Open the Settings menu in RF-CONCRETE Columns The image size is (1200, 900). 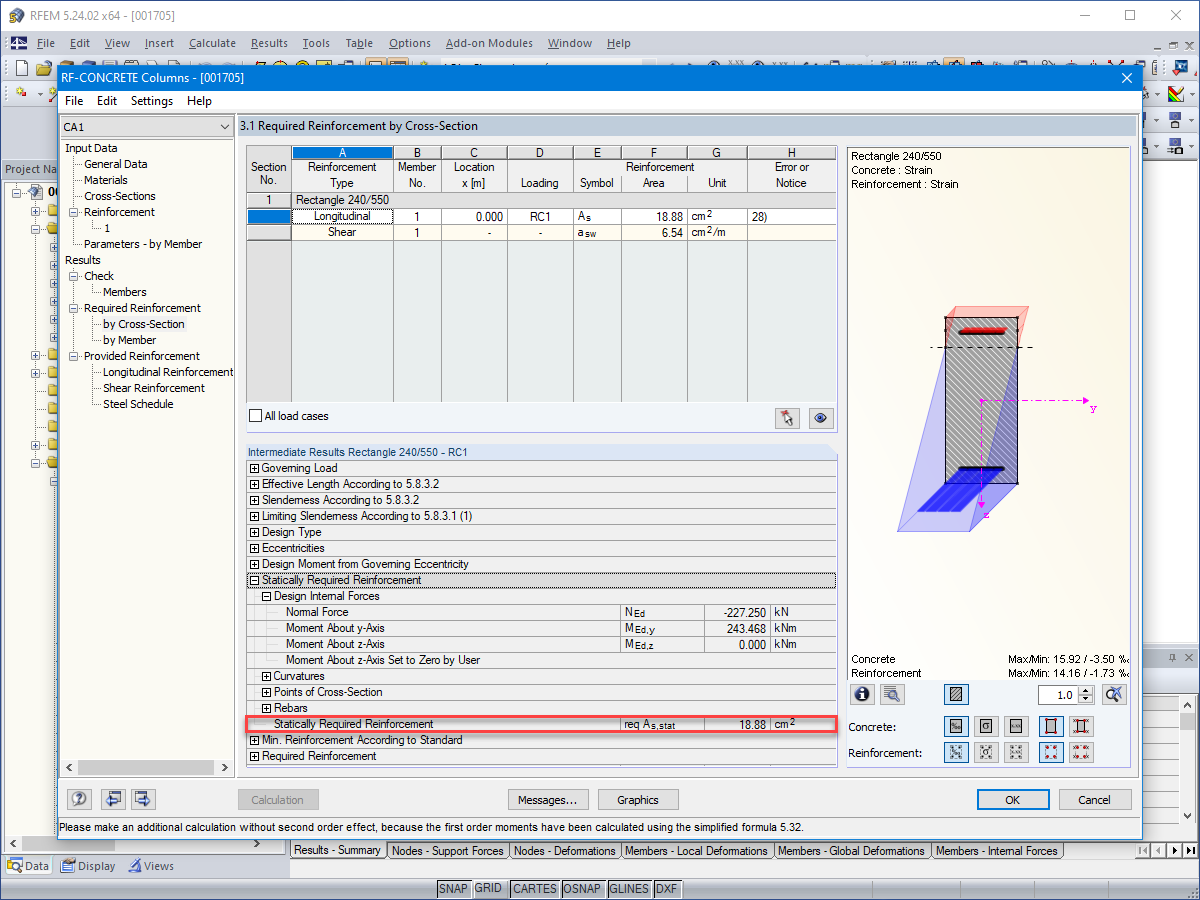point(151,100)
